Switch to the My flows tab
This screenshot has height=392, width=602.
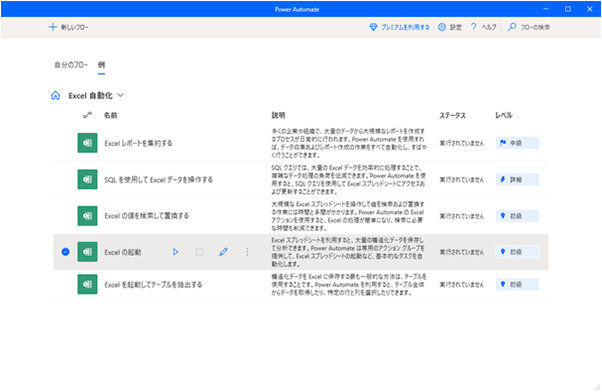pos(71,65)
